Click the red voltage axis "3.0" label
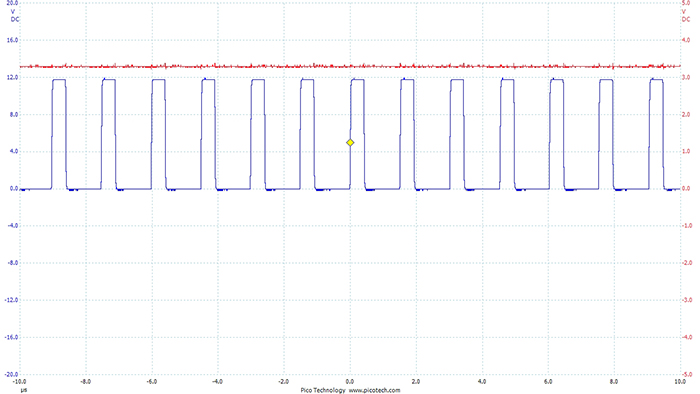 tap(686, 77)
